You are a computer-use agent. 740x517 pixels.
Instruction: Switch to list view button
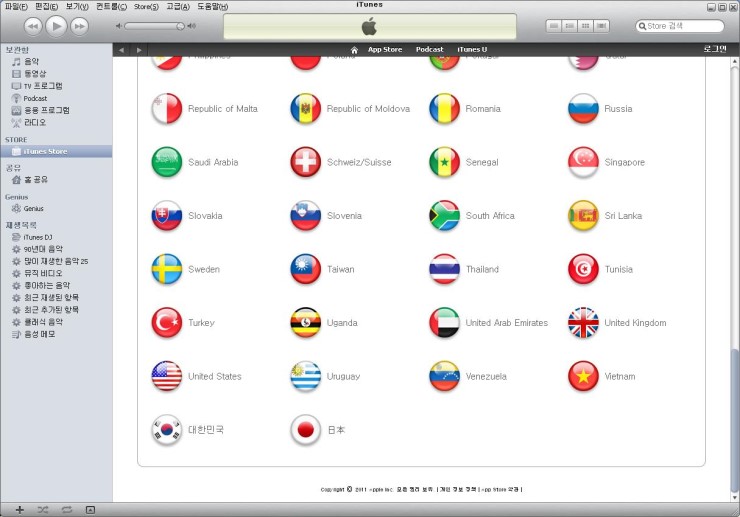[554, 26]
